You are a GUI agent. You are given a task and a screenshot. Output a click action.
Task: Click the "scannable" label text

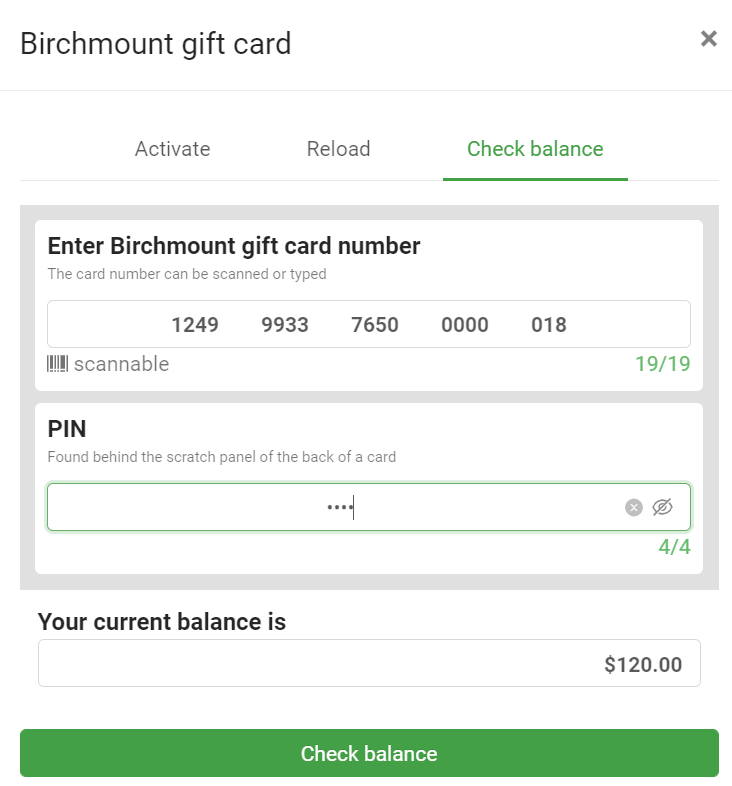click(121, 364)
